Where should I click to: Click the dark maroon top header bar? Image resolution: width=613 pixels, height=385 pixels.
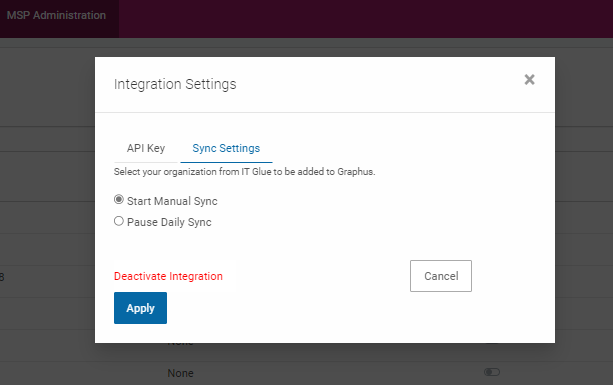pyautogui.click(x=366, y=19)
